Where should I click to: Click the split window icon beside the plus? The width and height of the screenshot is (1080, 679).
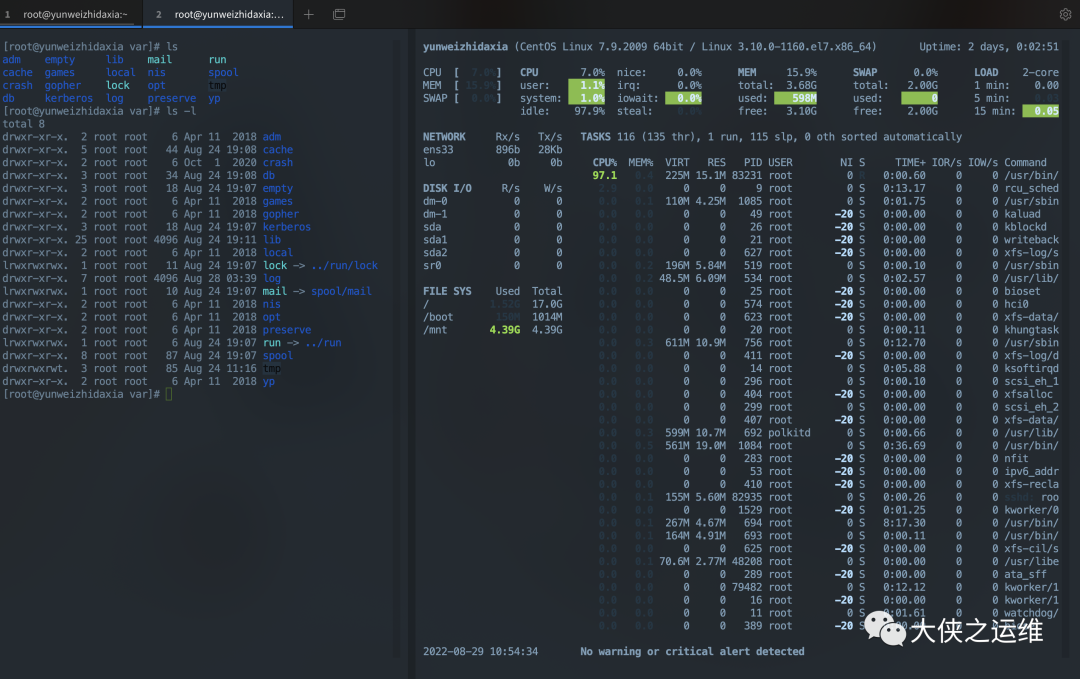[x=339, y=15]
